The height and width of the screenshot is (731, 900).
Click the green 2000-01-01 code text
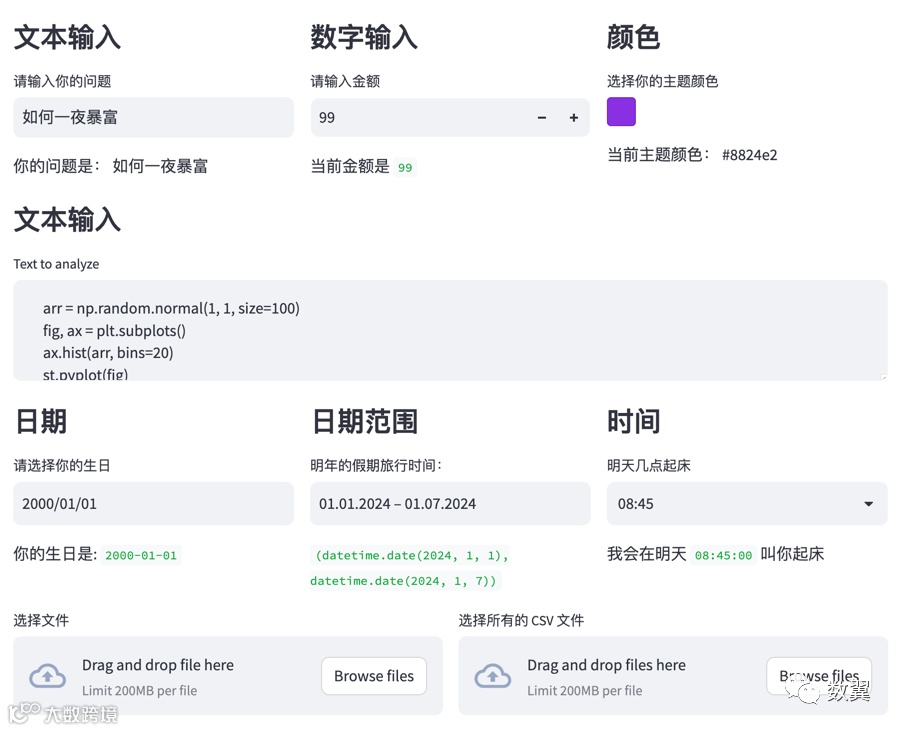pos(141,555)
